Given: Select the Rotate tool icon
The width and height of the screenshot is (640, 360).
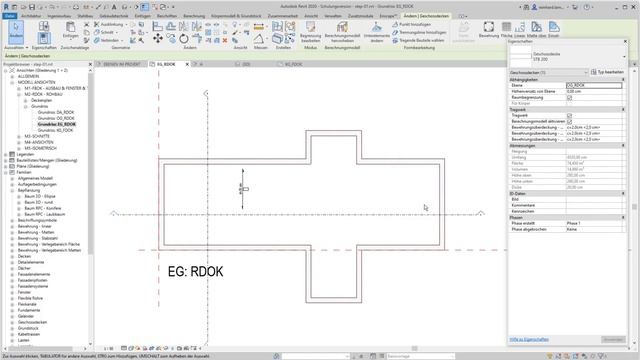Looking at the screenshot, I should [184, 39].
